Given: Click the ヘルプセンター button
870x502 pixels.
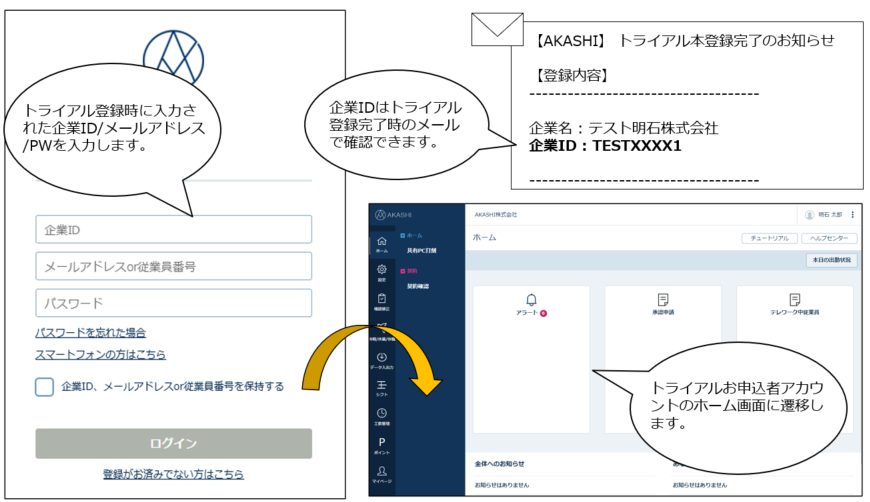Looking at the screenshot, I should click(828, 239).
